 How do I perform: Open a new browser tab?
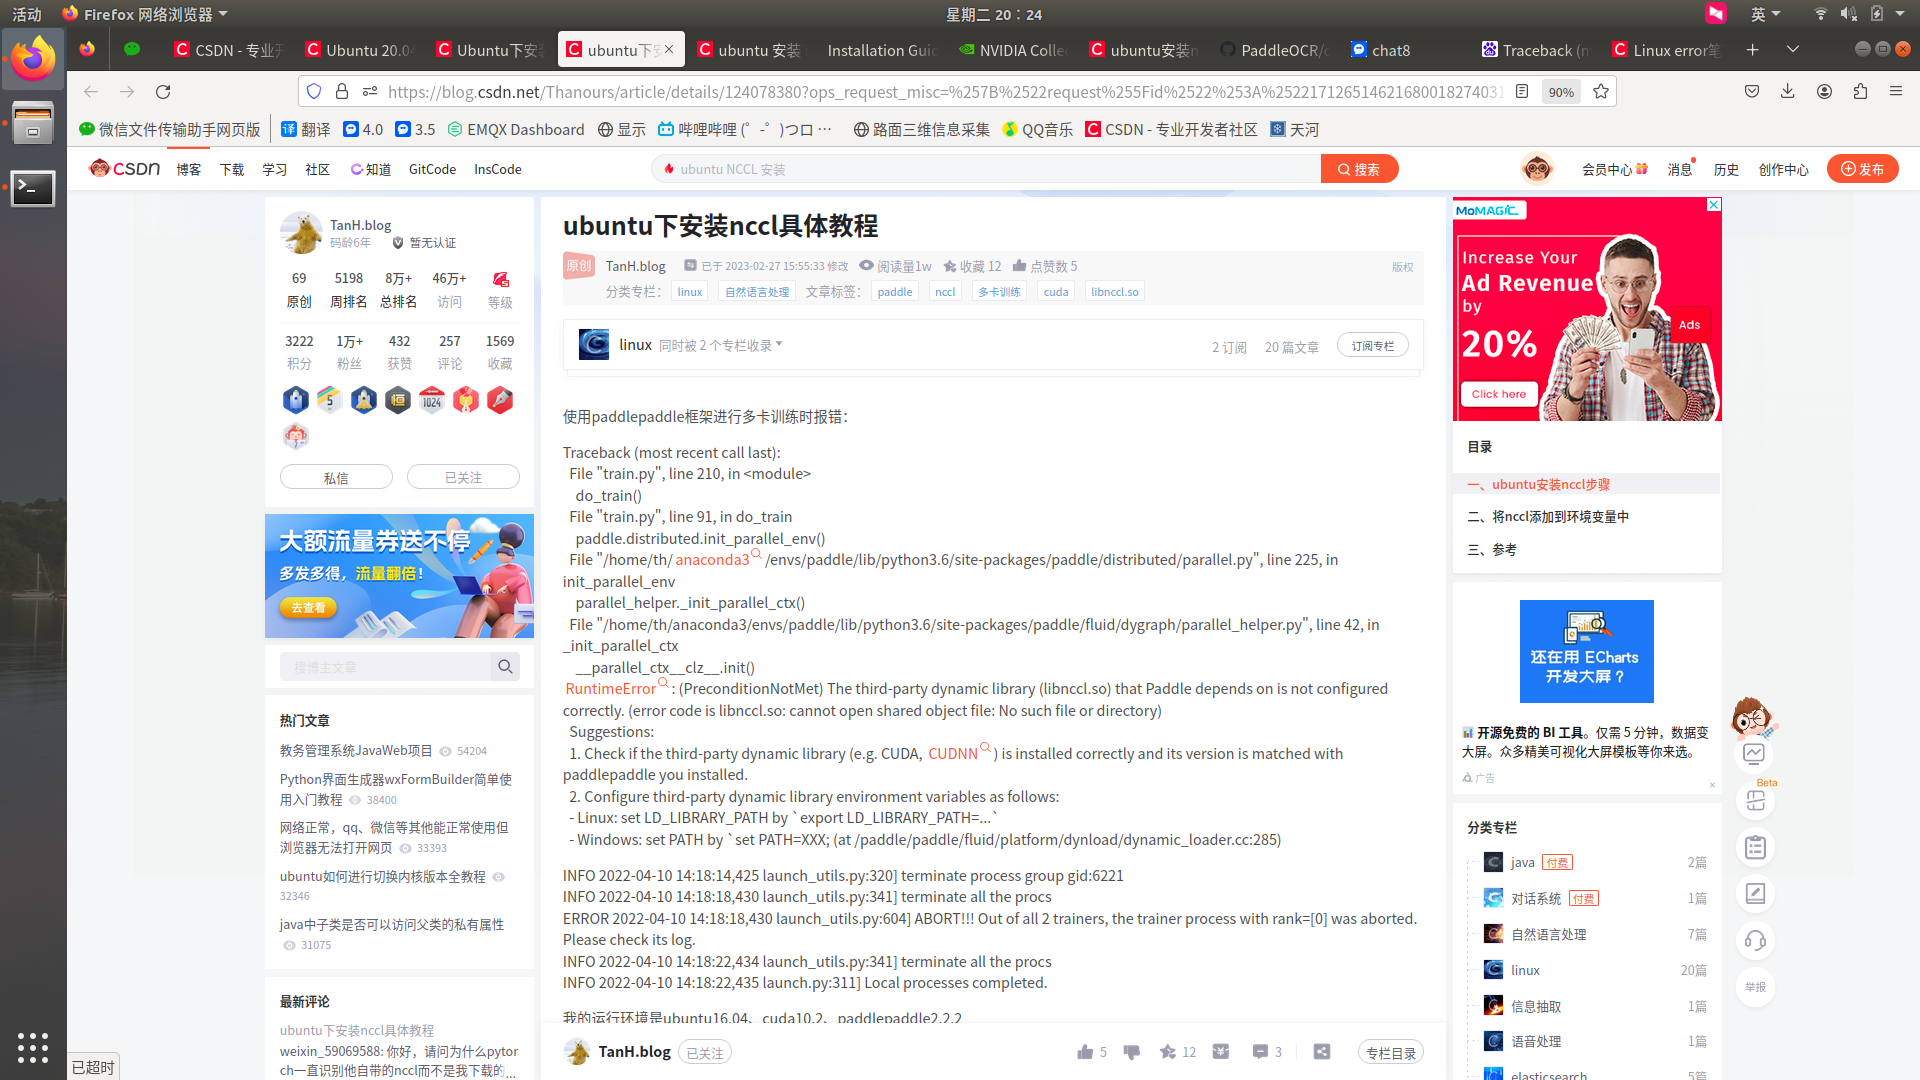point(1752,50)
